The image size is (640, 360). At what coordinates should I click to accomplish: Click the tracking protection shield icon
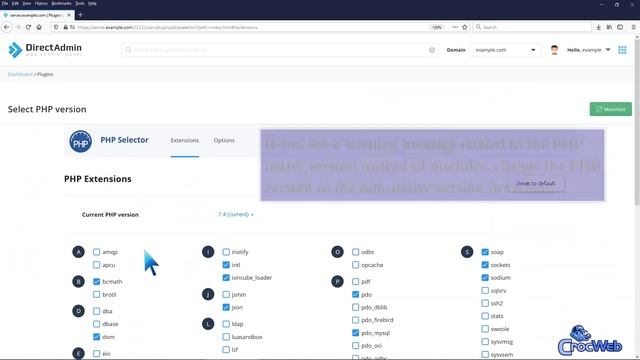click(x=56, y=27)
